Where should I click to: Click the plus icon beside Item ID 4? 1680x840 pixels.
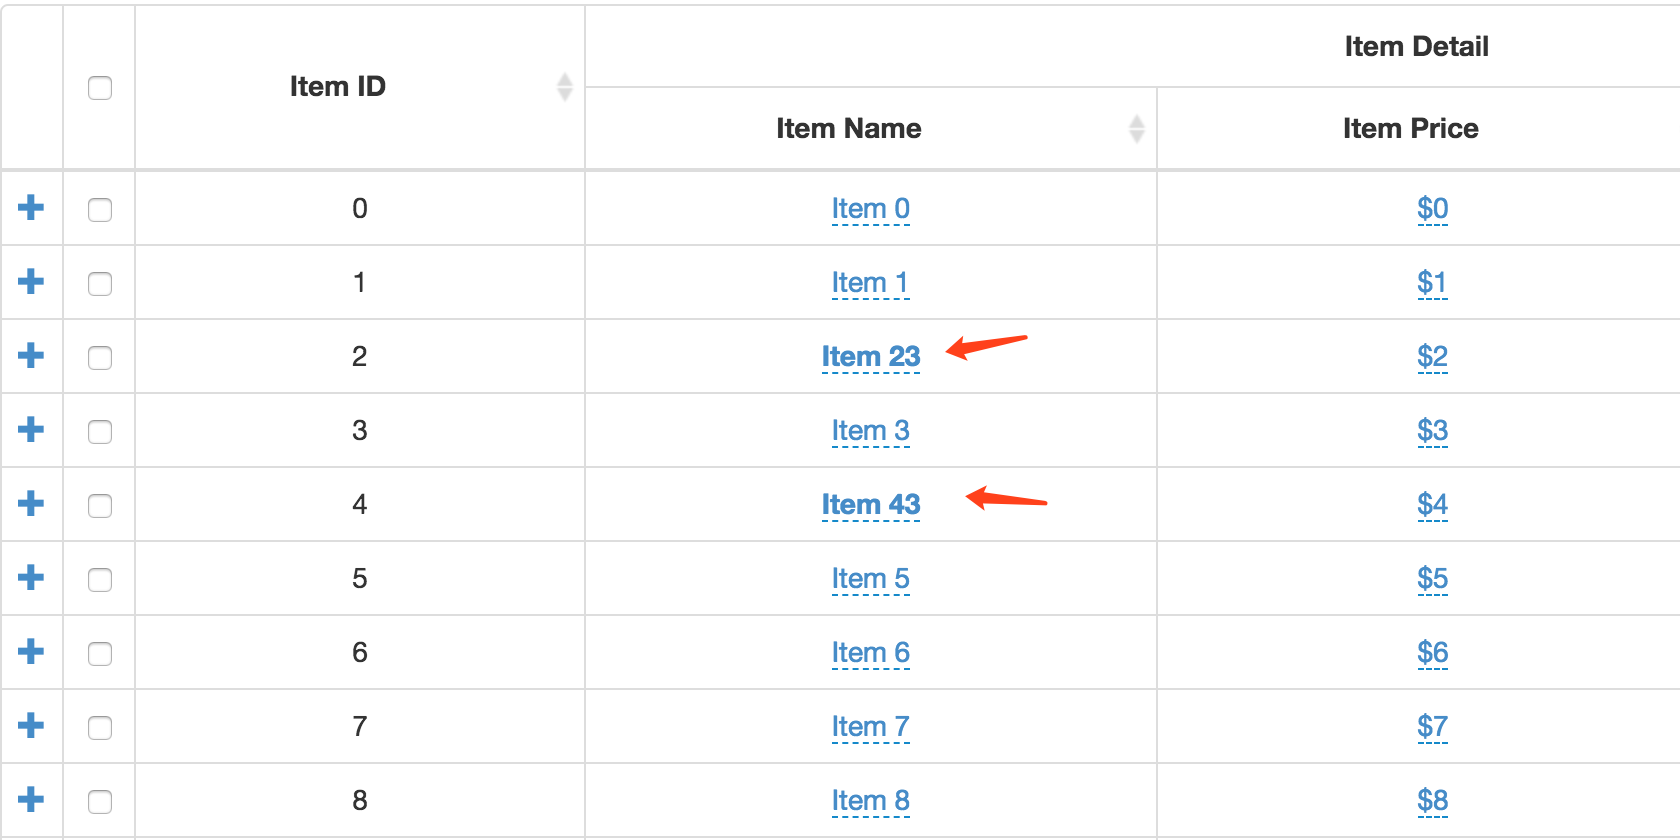pyautogui.click(x=31, y=504)
